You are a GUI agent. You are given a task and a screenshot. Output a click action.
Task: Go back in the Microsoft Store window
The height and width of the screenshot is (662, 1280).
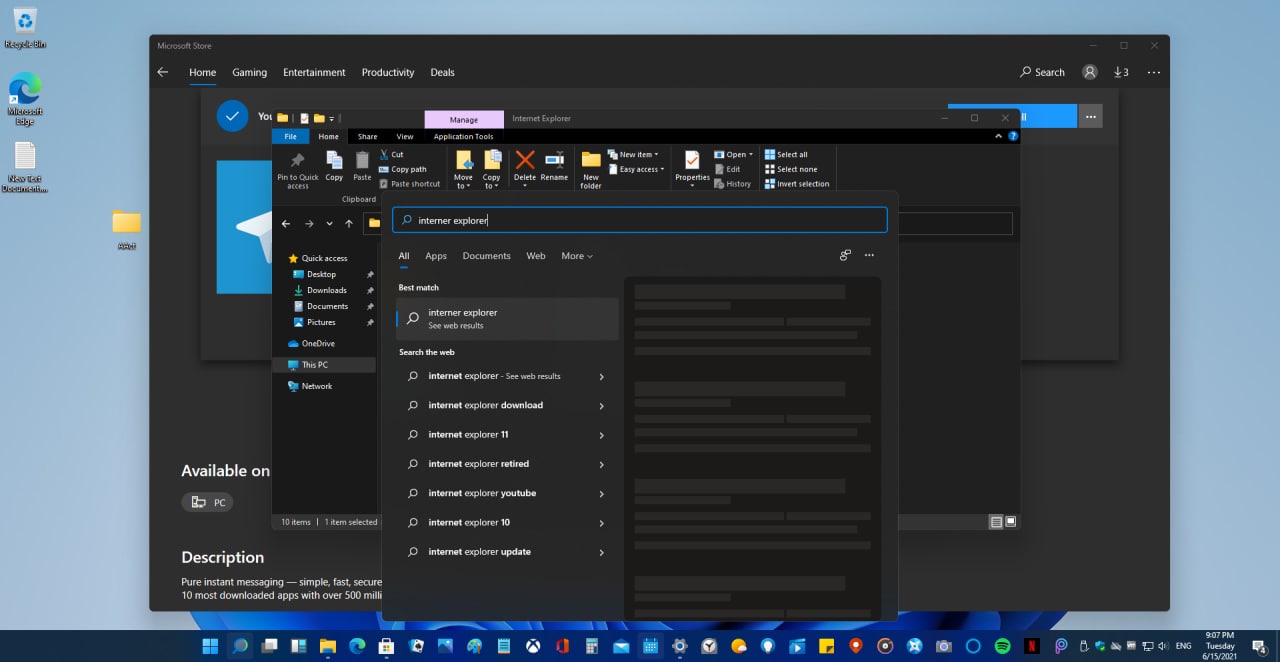[163, 72]
